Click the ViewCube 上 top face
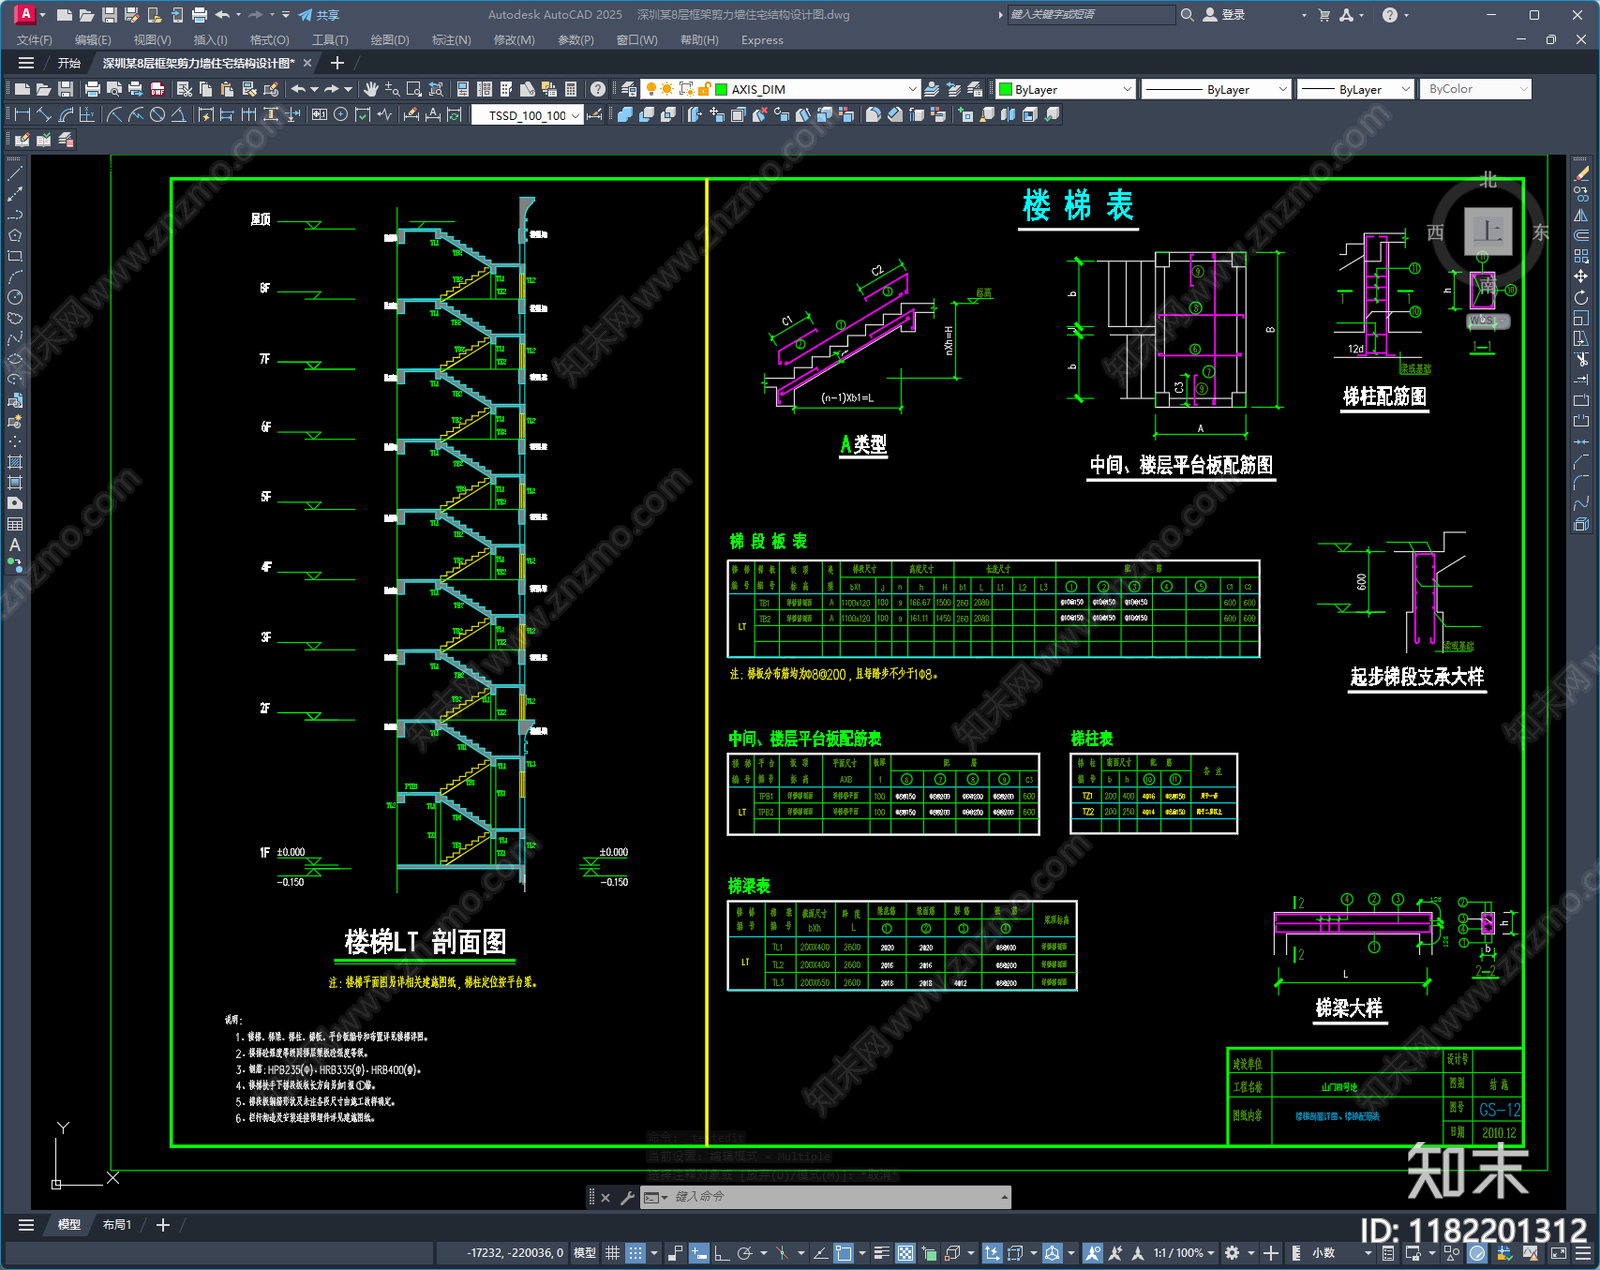The width and height of the screenshot is (1600, 1270). pyautogui.click(x=1488, y=232)
